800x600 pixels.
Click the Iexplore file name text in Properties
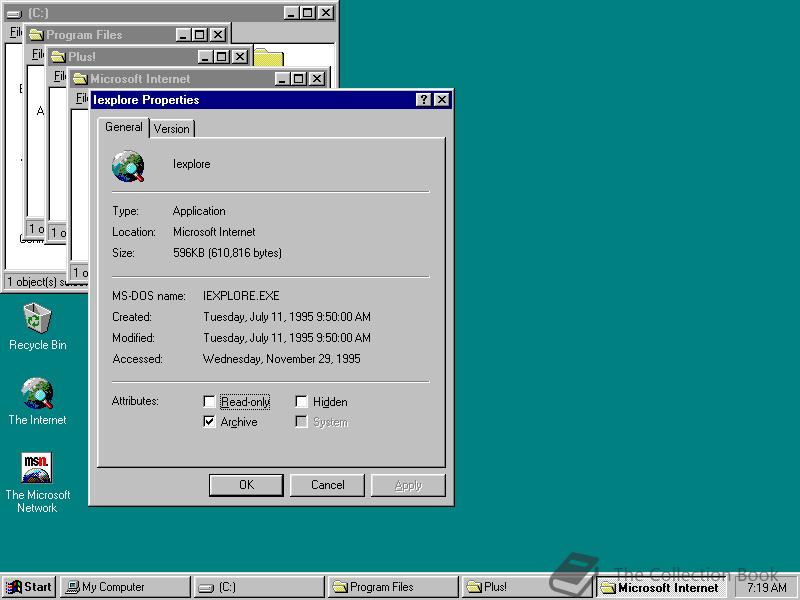[191, 164]
